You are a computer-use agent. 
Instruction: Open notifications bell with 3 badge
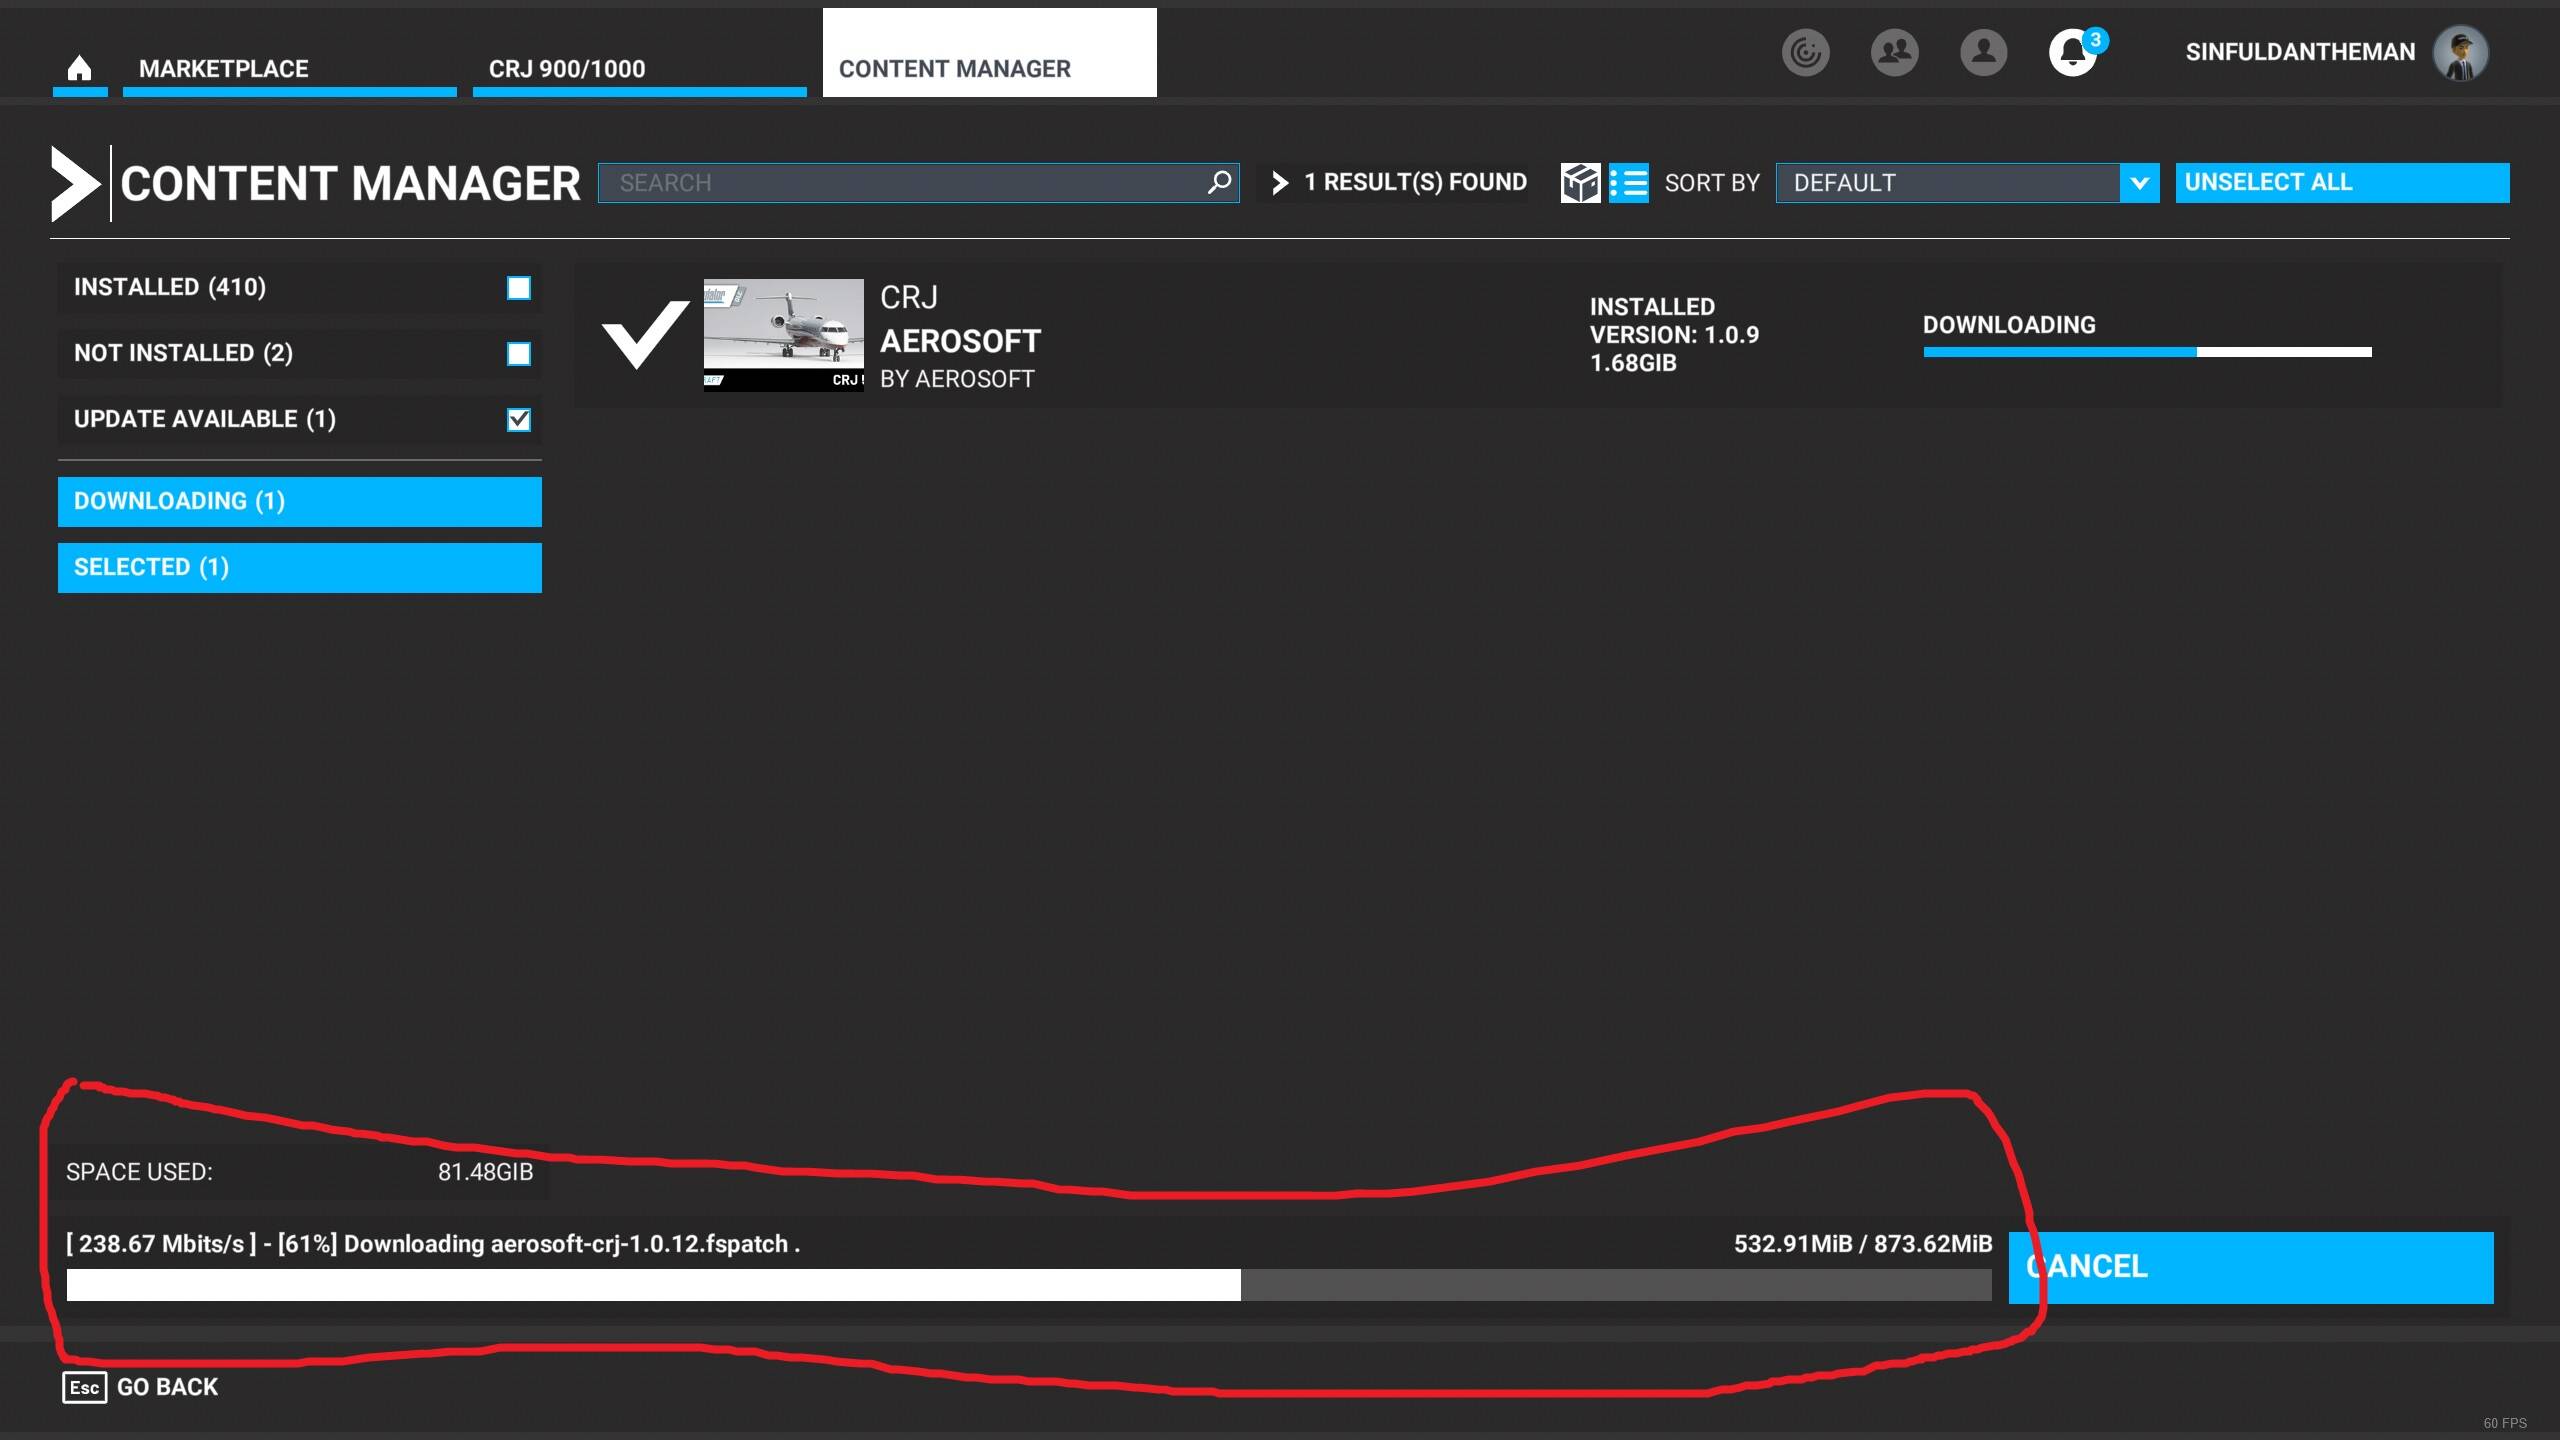point(2075,52)
